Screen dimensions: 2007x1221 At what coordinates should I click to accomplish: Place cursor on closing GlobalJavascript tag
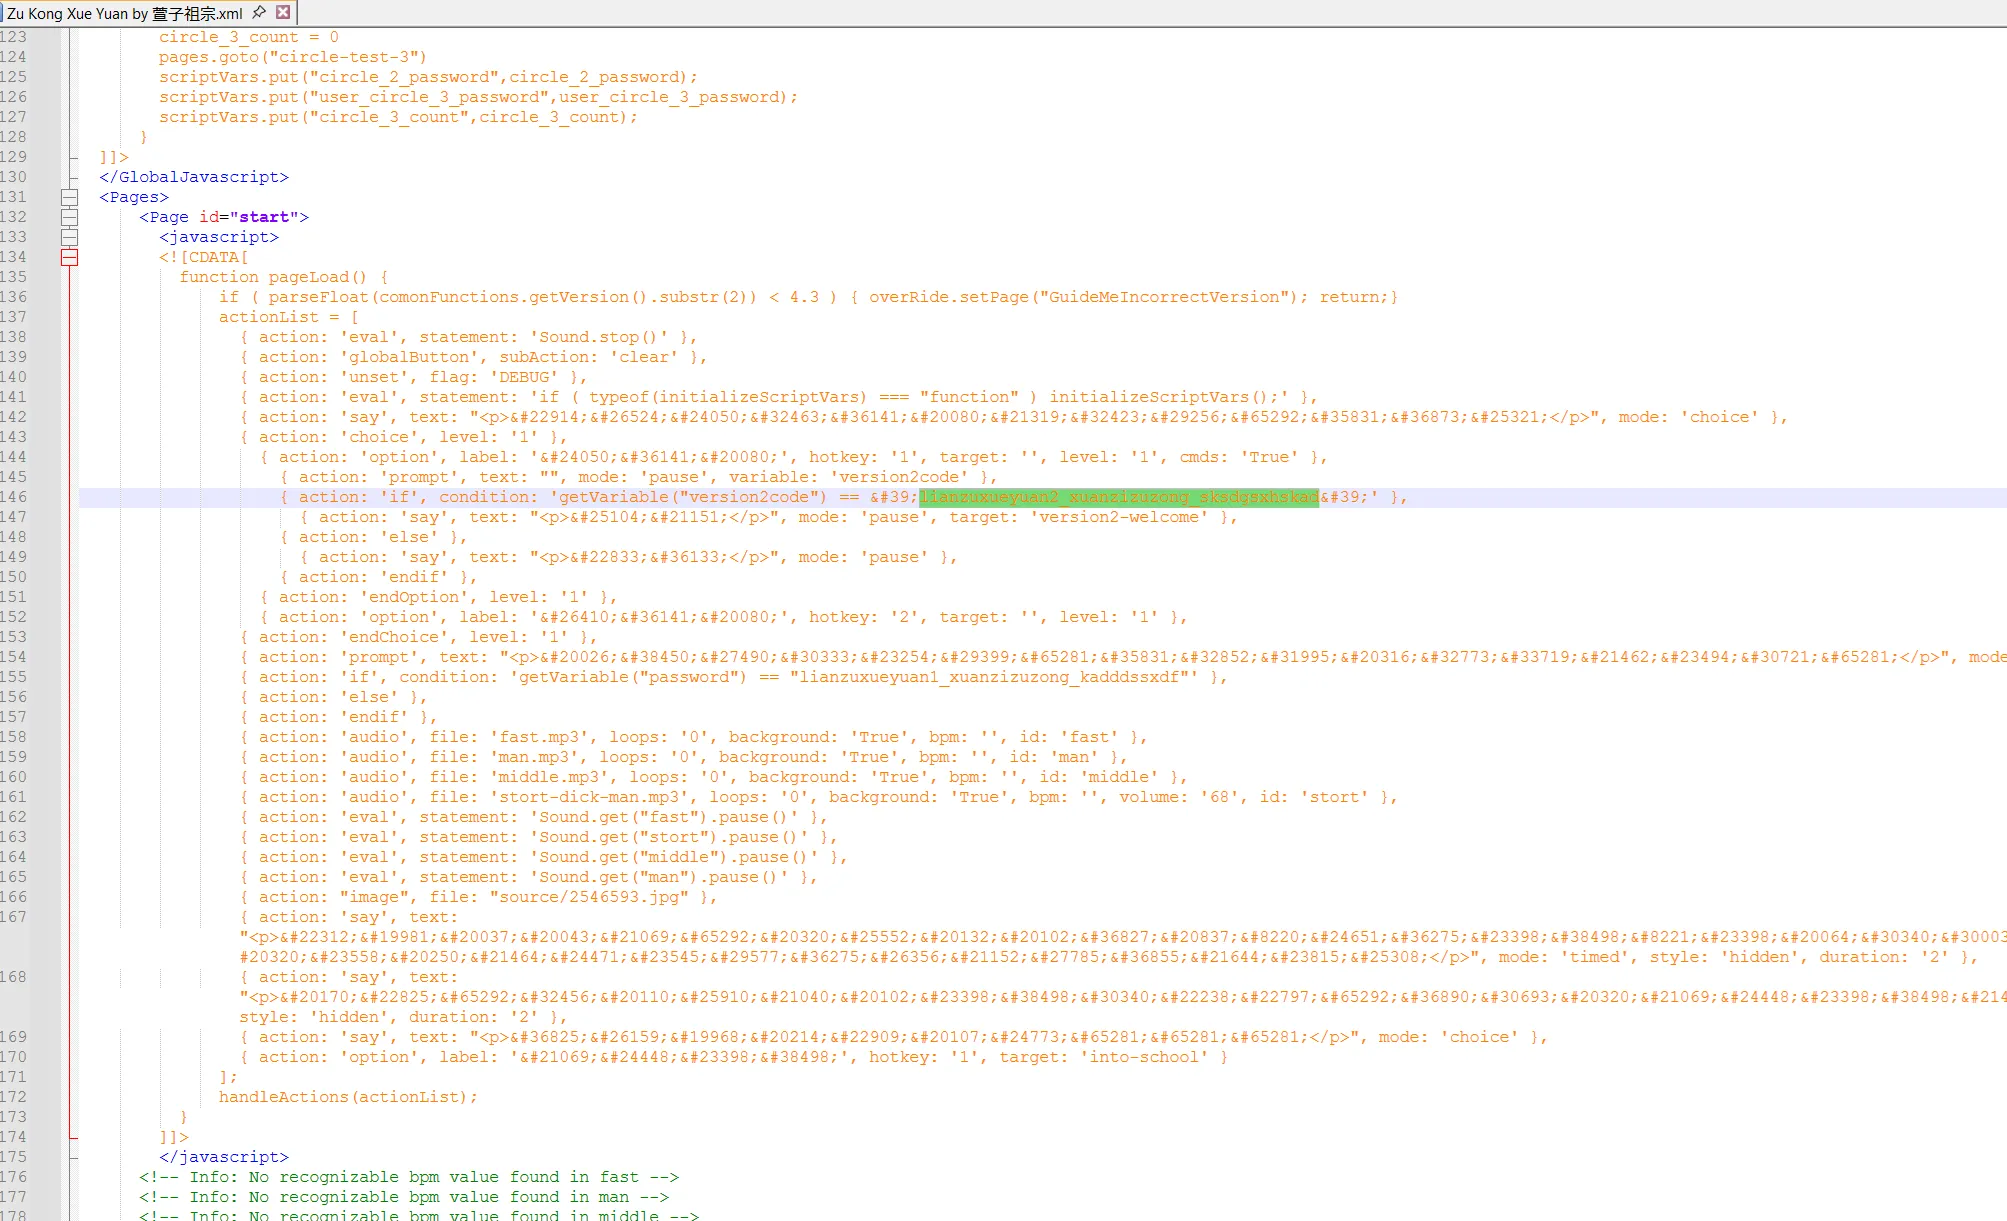193,177
